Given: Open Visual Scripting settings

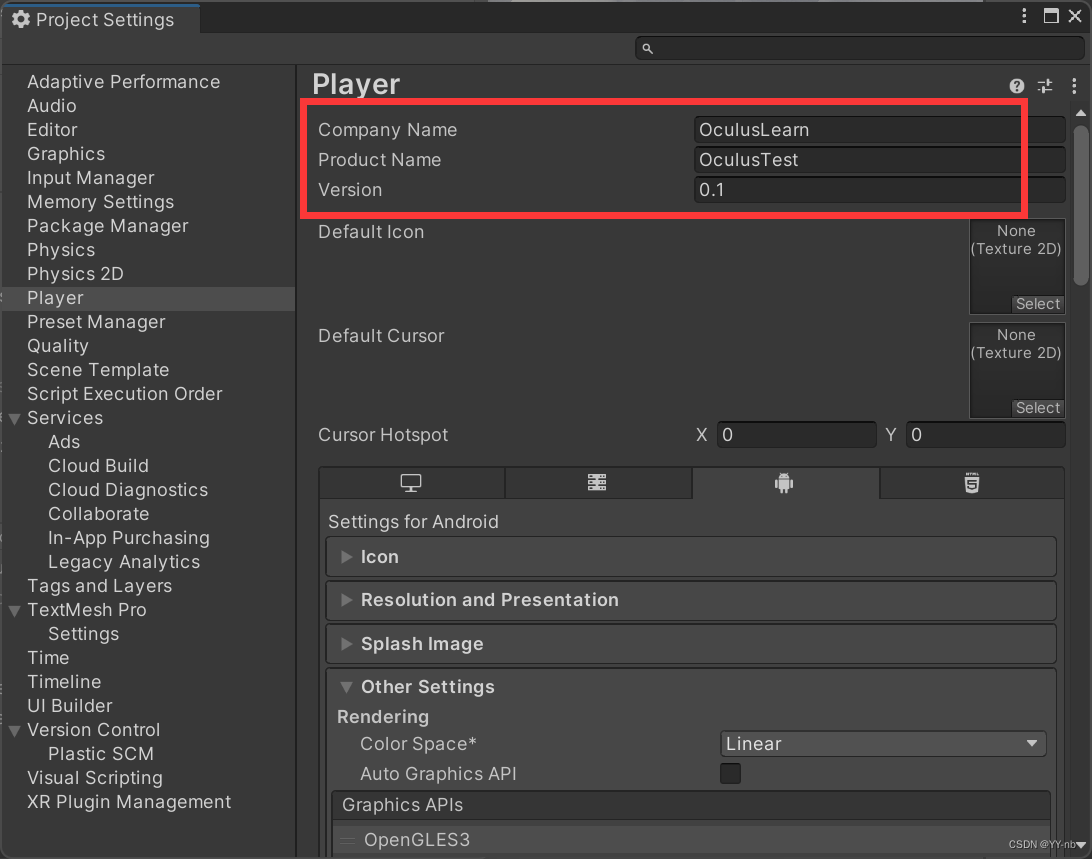Looking at the screenshot, I should coord(95,778).
